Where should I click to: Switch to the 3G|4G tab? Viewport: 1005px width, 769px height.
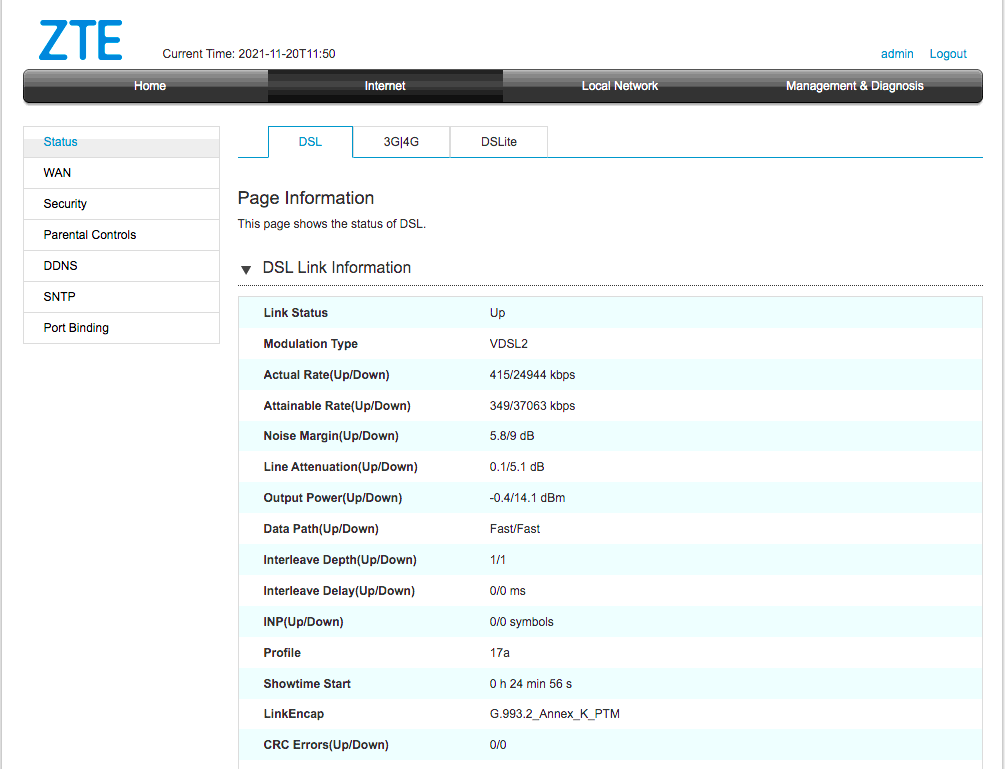401,142
